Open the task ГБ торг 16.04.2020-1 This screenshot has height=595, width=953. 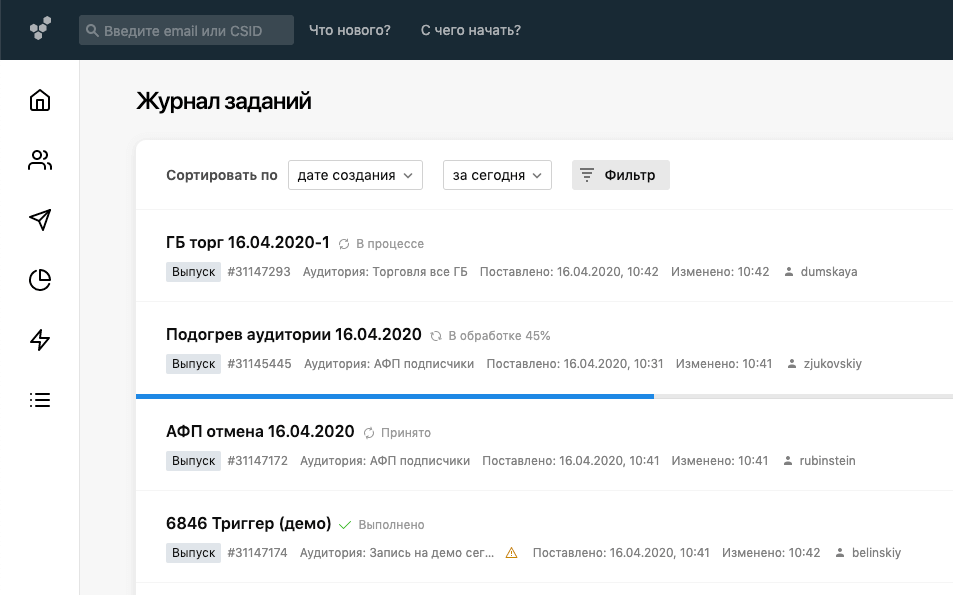point(247,242)
